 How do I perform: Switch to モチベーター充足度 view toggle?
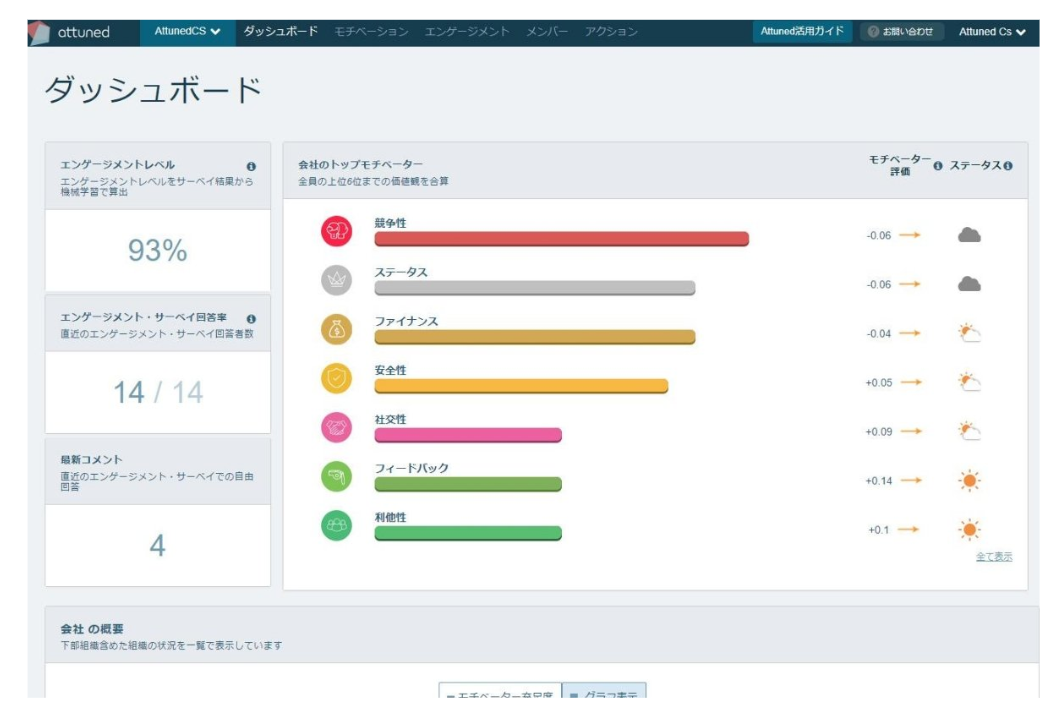coord(499,694)
